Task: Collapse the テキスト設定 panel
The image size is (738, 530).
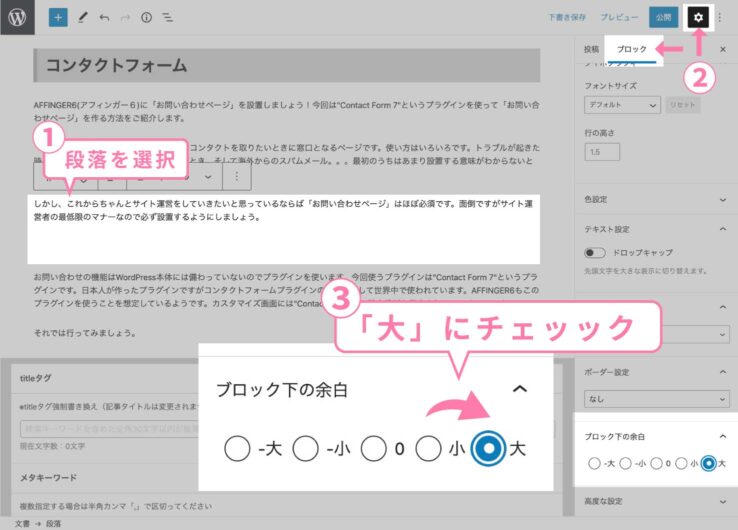Action: click(x=656, y=229)
